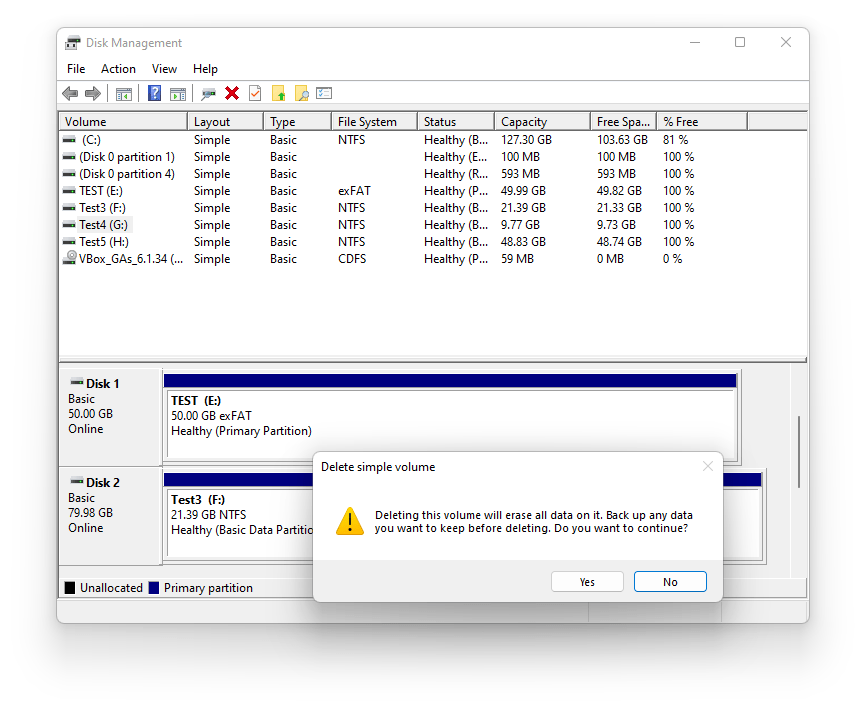
Task: Select the VBox_GAs CD drive icon
Action: (x=70, y=258)
